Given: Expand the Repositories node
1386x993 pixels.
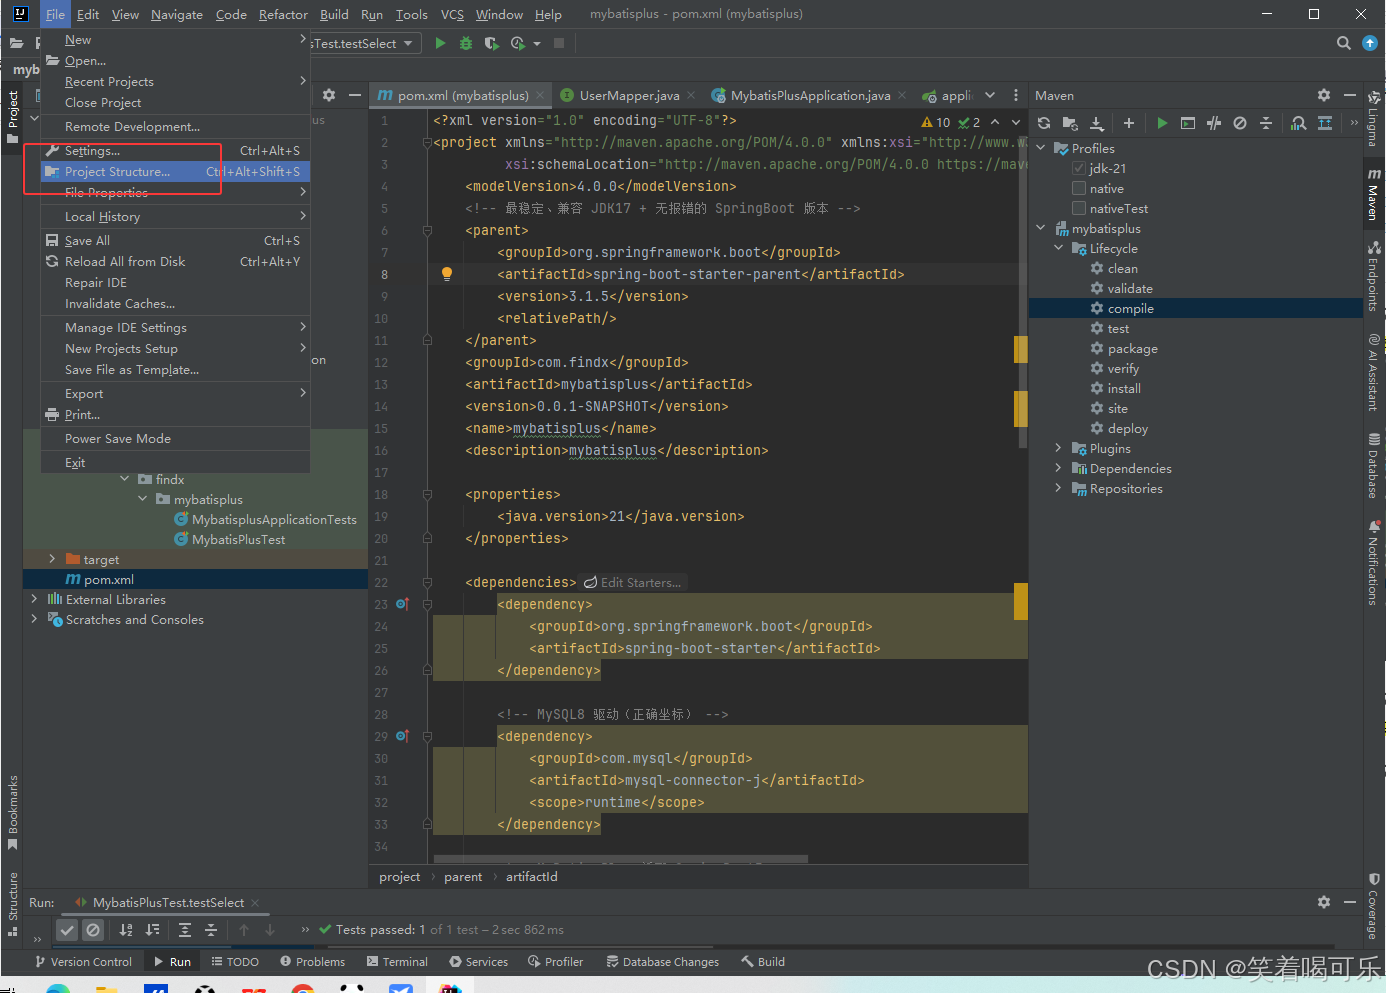Looking at the screenshot, I should pyautogui.click(x=1059, y=488).
